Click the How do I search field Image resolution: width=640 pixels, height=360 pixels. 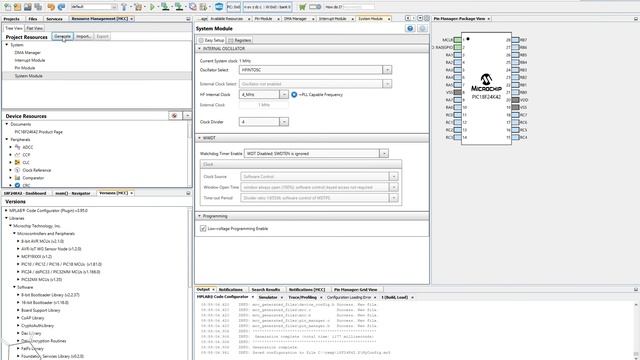pos(358,7)
